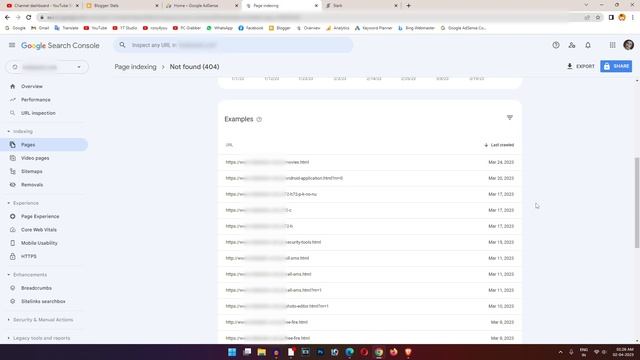Switch to the Home Google AdSense tab

[x=202, y=6]
